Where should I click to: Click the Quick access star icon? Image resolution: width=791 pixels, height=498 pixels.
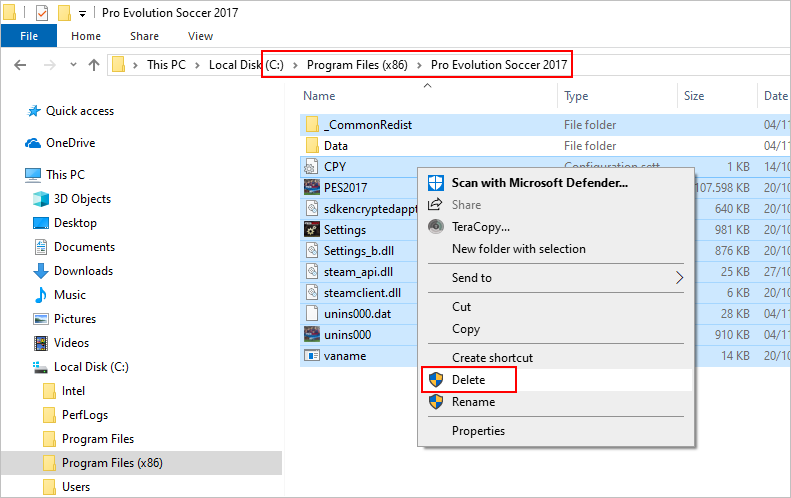pos(34,111)
